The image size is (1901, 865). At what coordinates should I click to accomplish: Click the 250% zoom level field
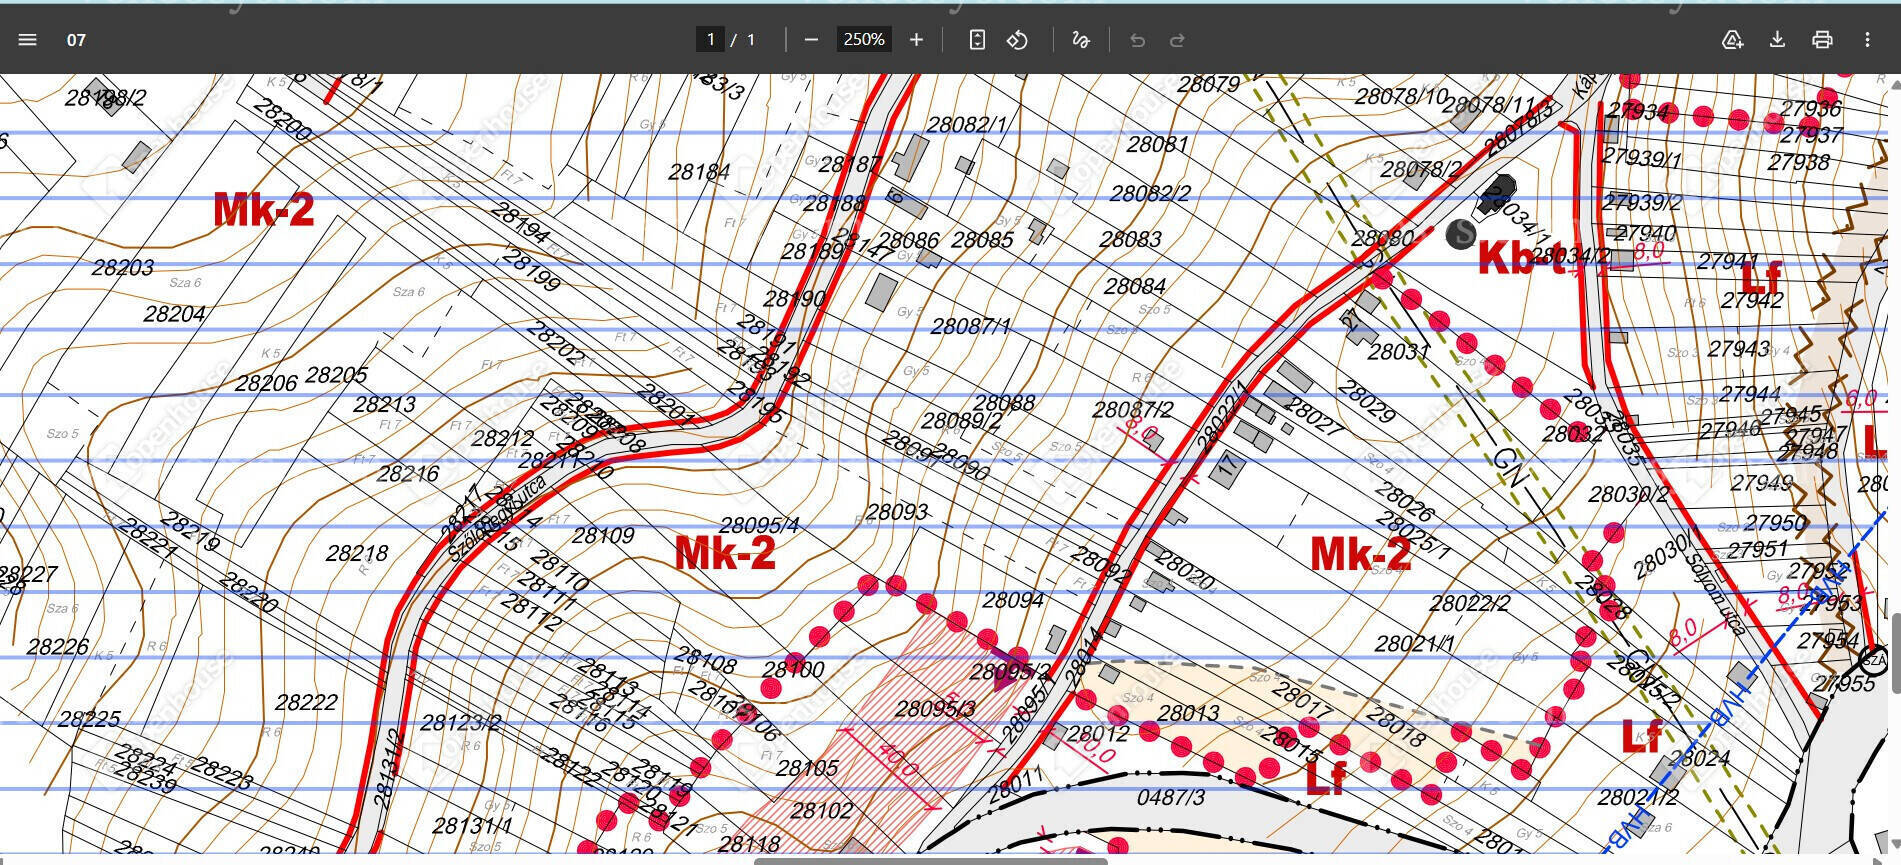[864, 39]
